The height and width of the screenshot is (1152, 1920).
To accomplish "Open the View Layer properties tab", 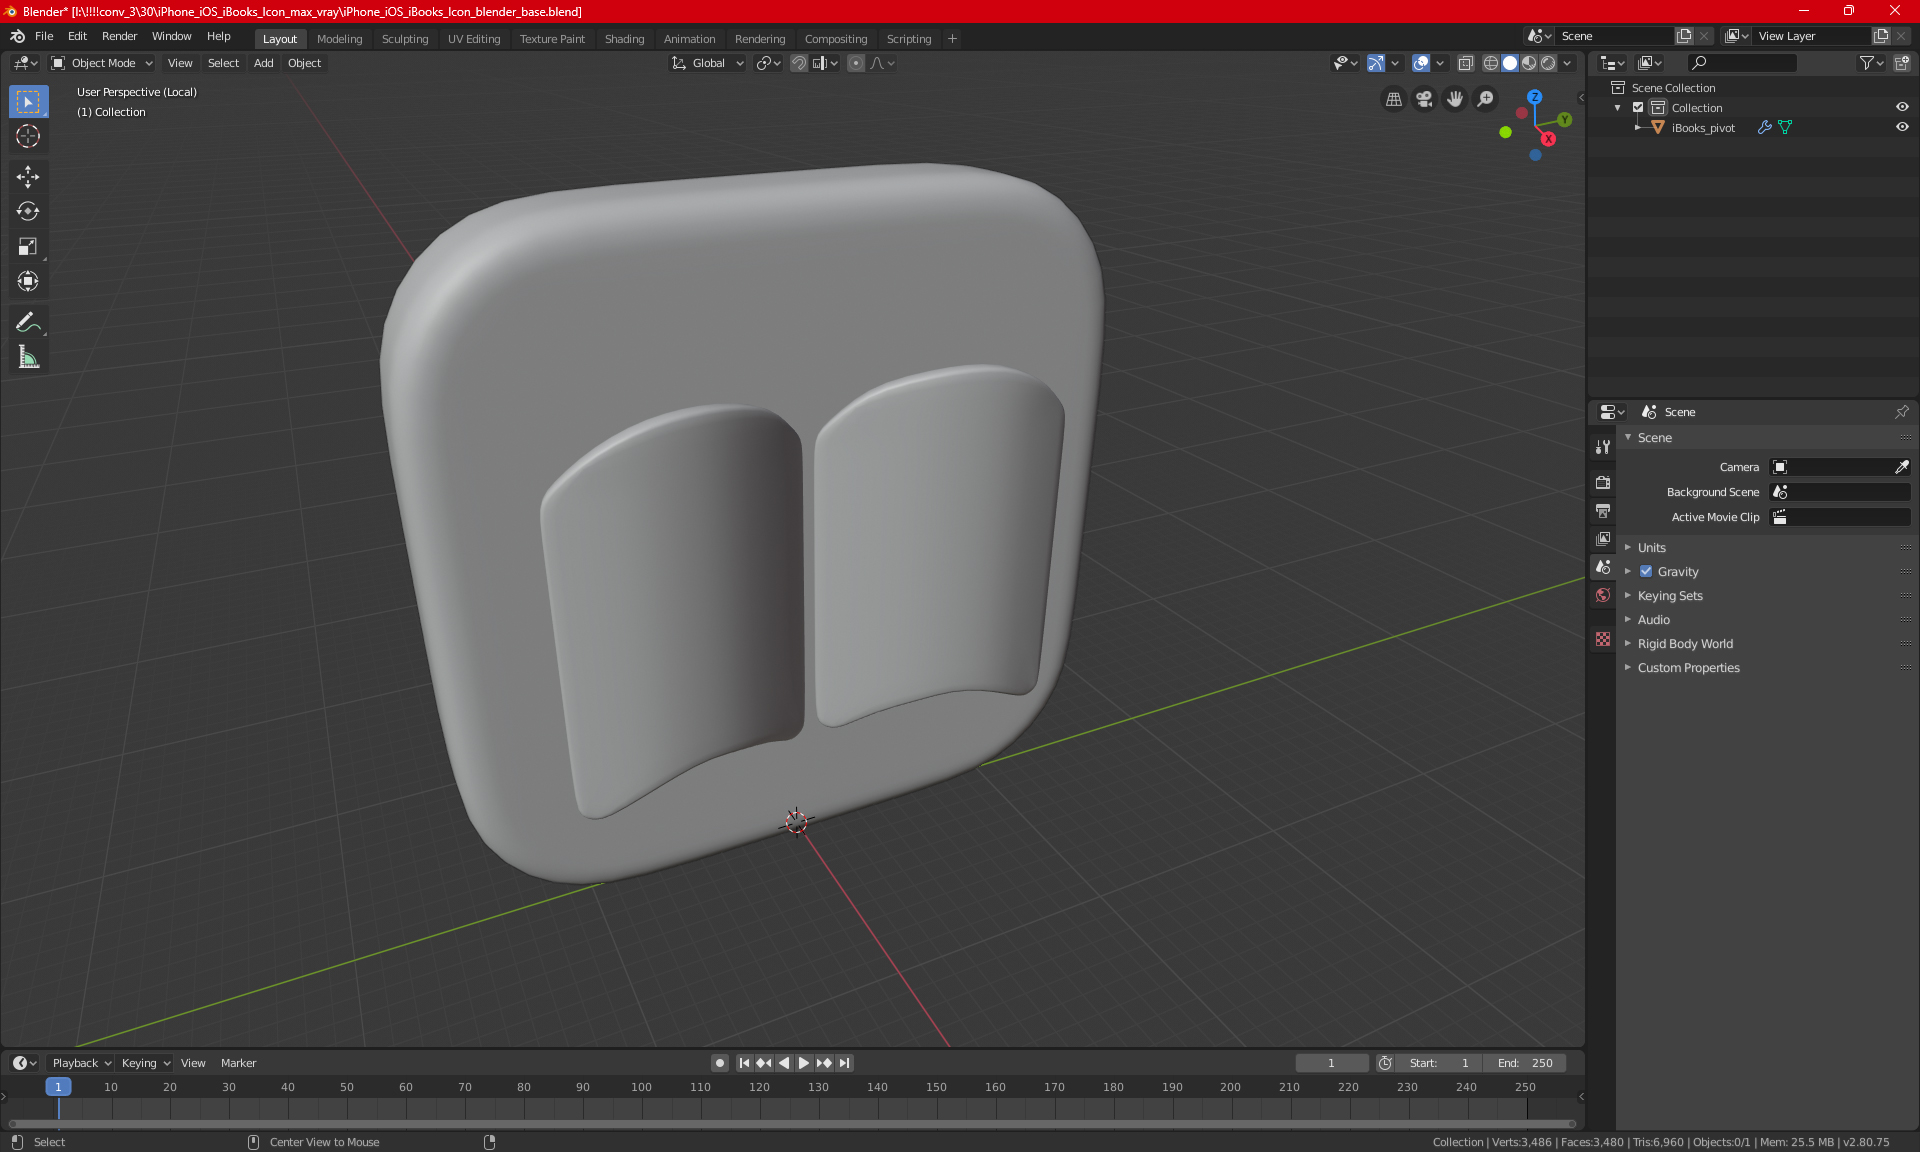I will pyautogui.click(x=1603, y=539).
